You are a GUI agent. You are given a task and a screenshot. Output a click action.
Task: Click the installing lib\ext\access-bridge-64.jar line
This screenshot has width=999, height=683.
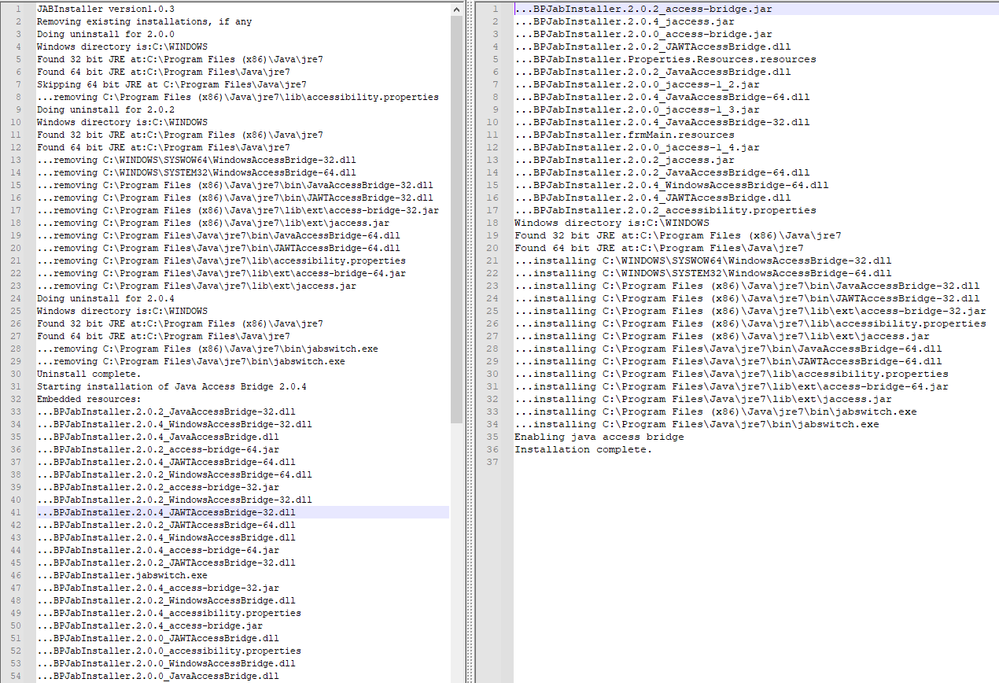(731, 387)
